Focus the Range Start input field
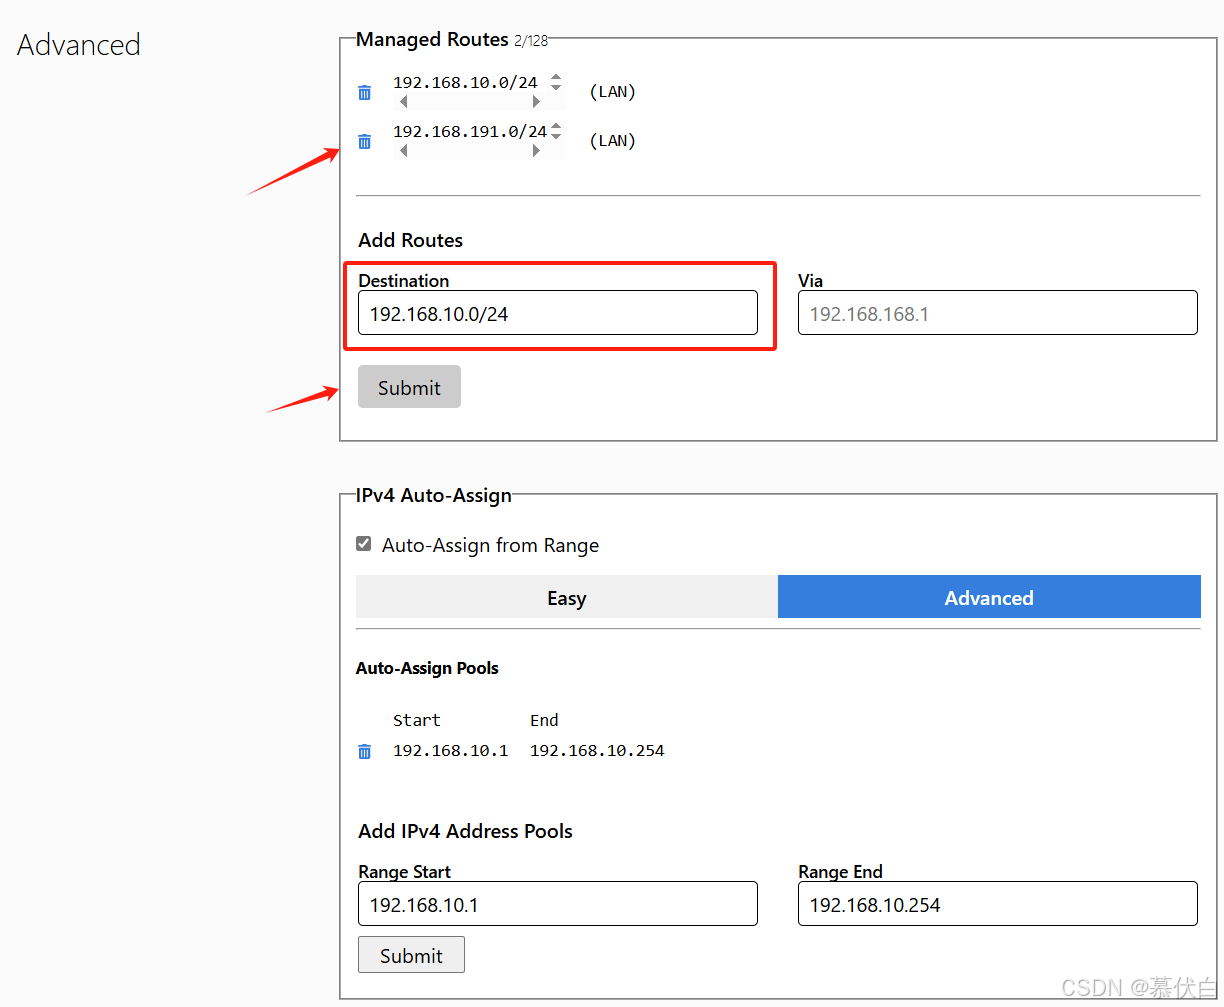The height and width of the screenshot is (1007, 1224). [557, 904]
